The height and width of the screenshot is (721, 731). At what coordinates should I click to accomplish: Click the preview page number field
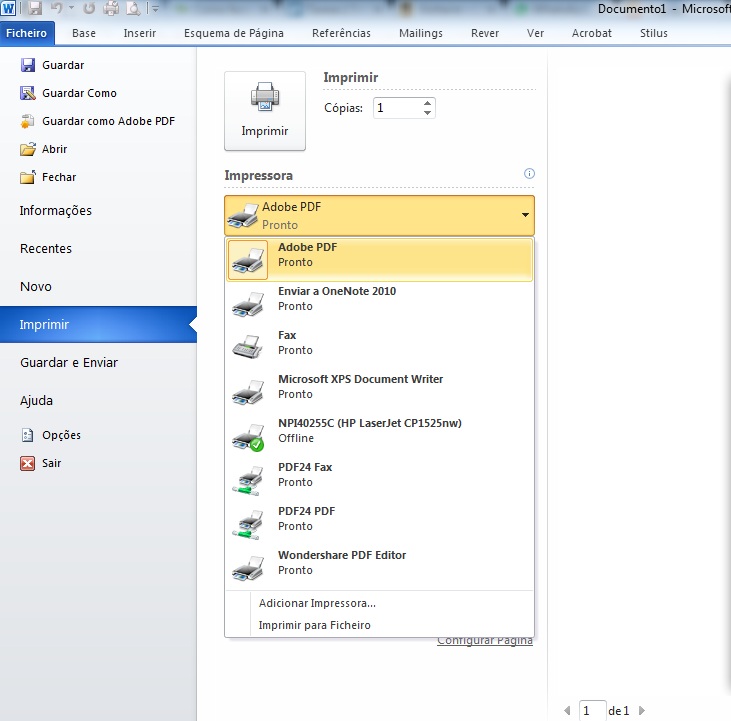pyautogui.click(x=593, y=711)
